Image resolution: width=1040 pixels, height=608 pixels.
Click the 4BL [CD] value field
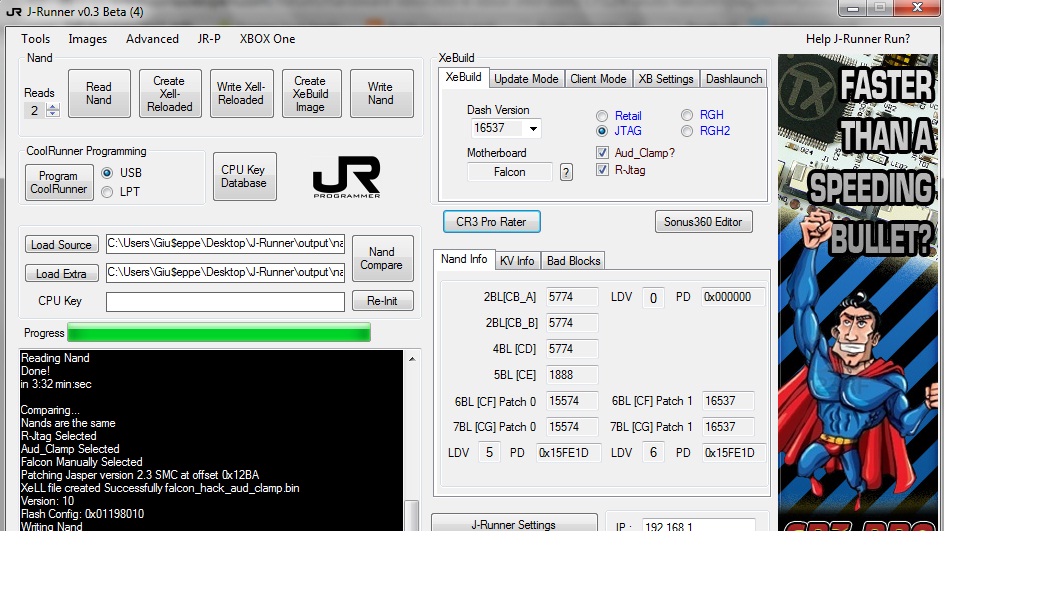[x=572, y=349]
